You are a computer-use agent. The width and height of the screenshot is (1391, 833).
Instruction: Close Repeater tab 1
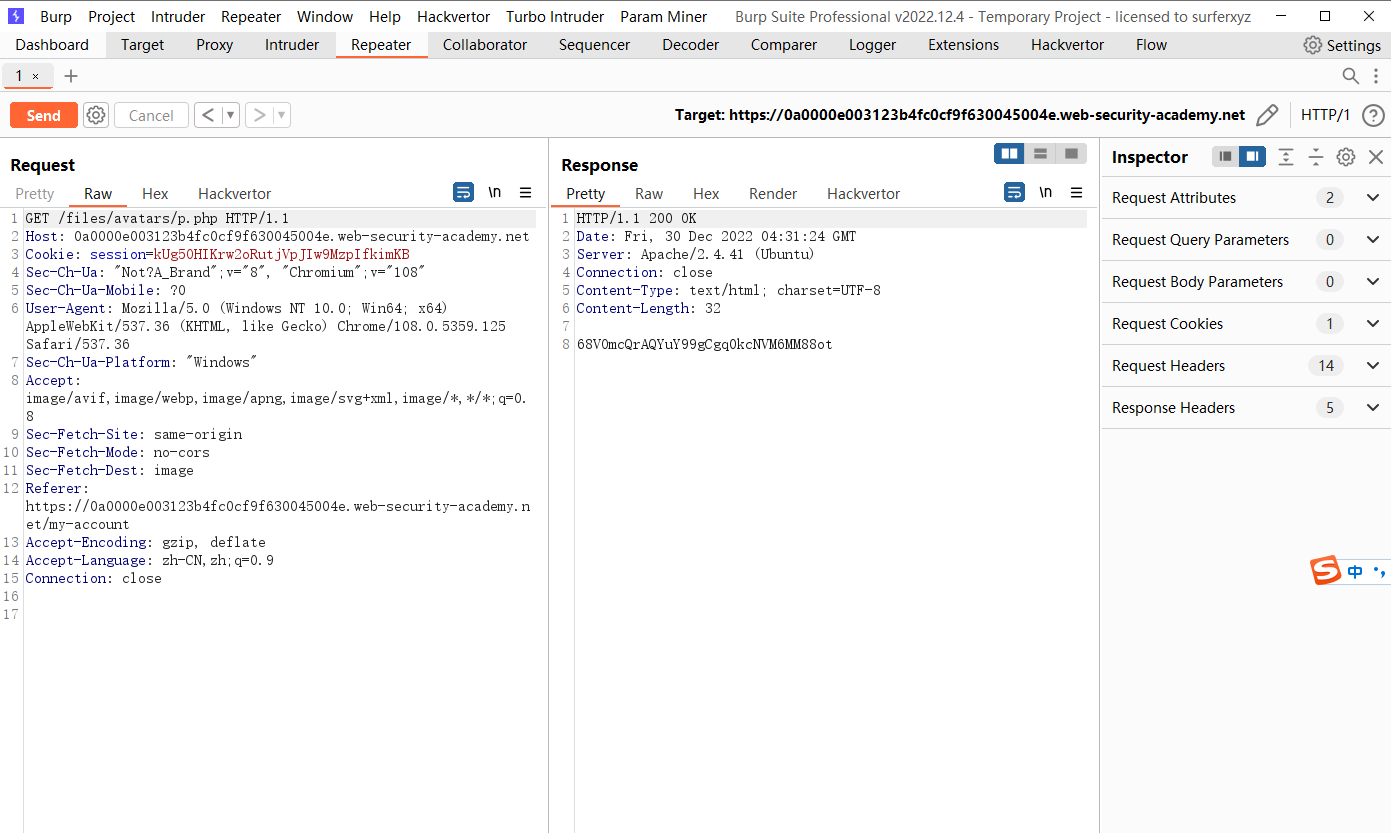point(36,76)
